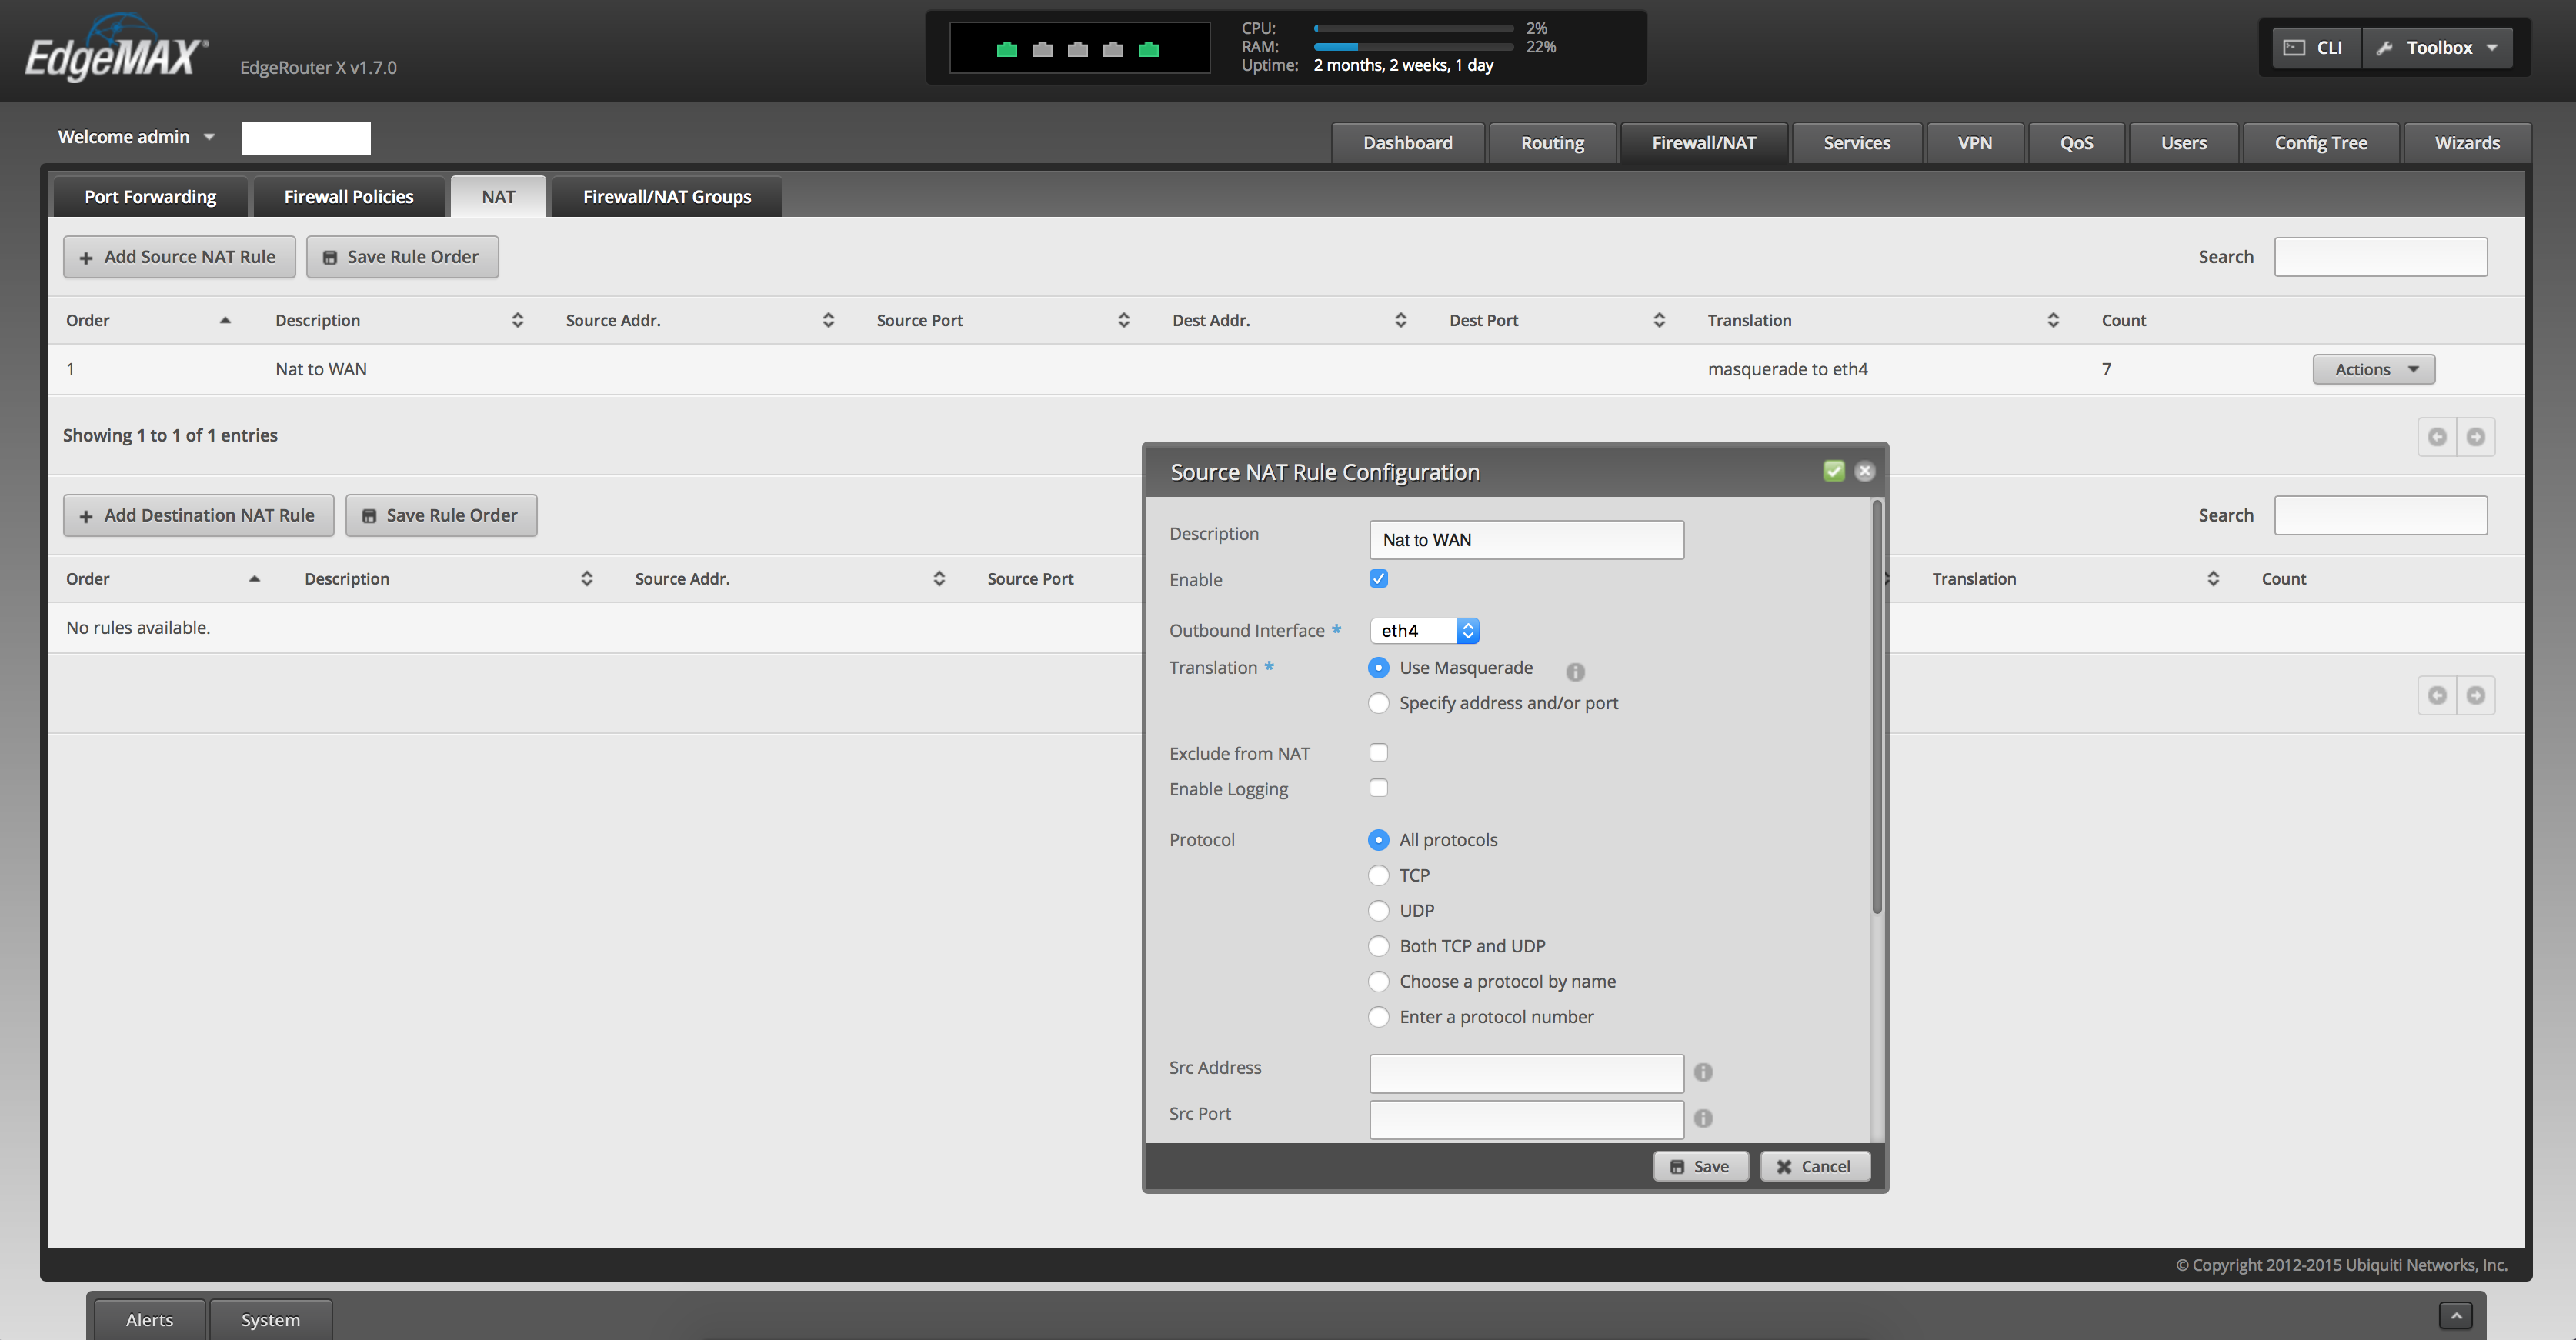Show info tooltip for Src Port

click(x=1703, y=1118)
